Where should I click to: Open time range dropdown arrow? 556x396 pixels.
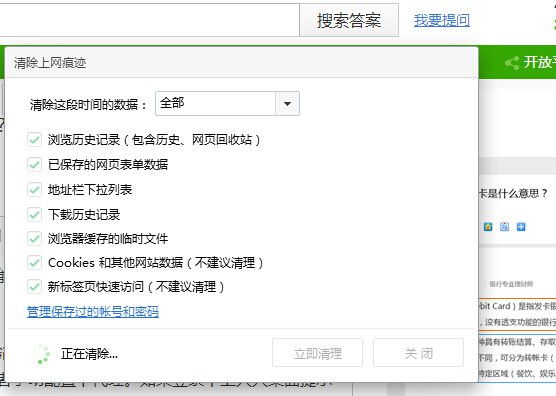point(287,104)
